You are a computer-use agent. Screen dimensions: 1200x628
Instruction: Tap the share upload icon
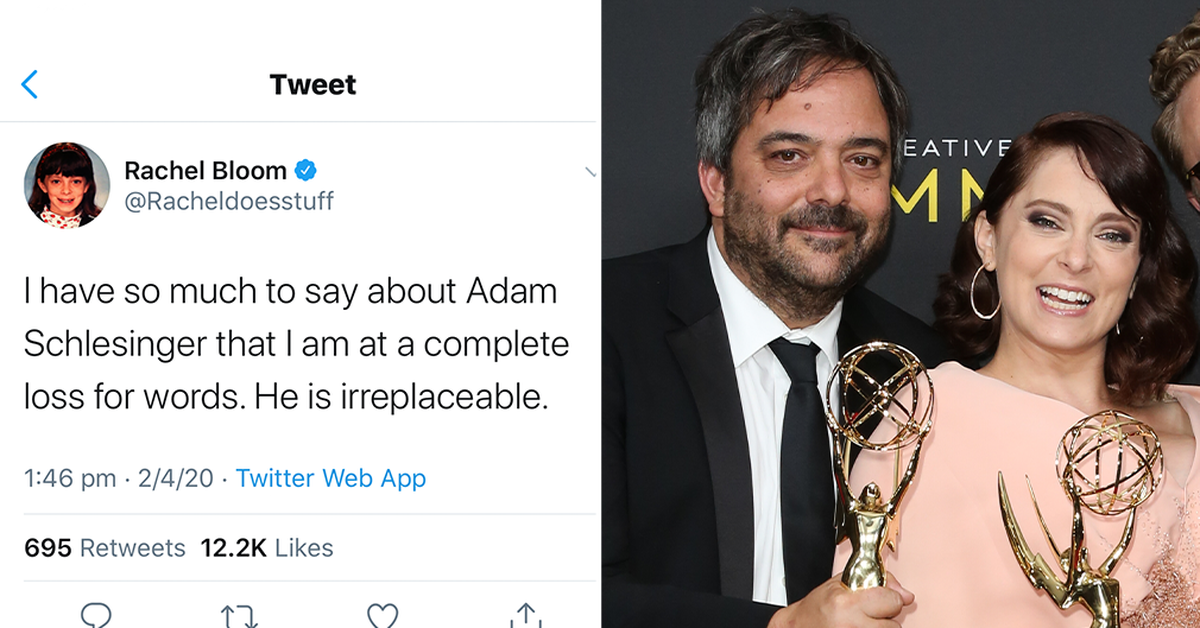tap(524, 615)
